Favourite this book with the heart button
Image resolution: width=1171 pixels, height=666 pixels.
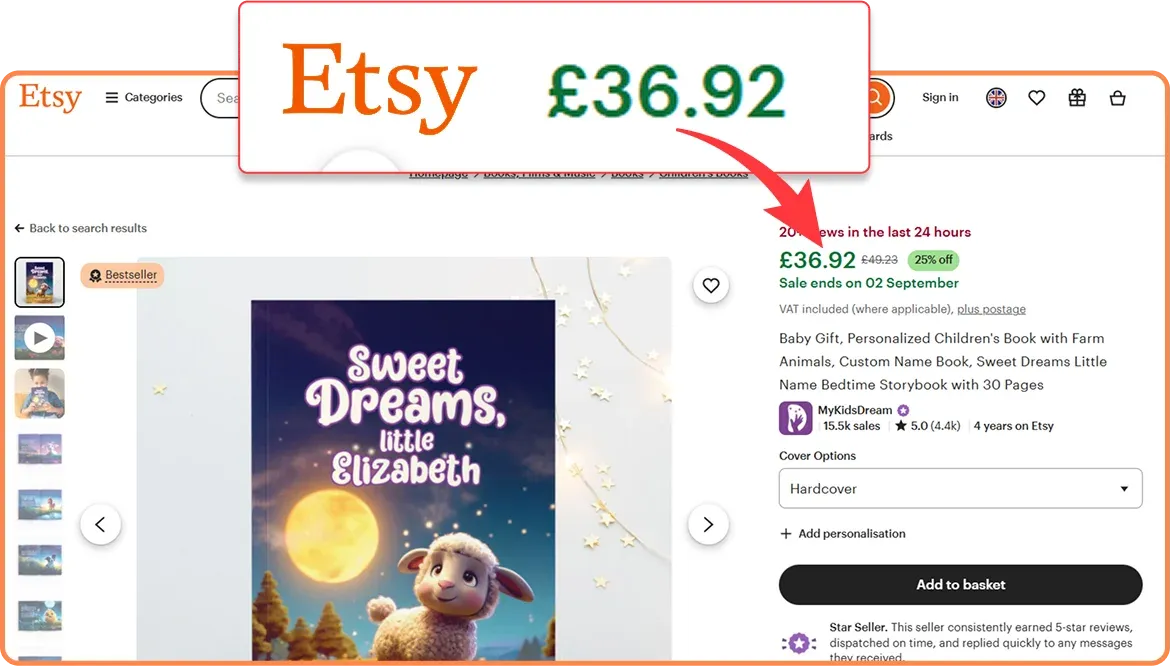[x=711, y=285]
